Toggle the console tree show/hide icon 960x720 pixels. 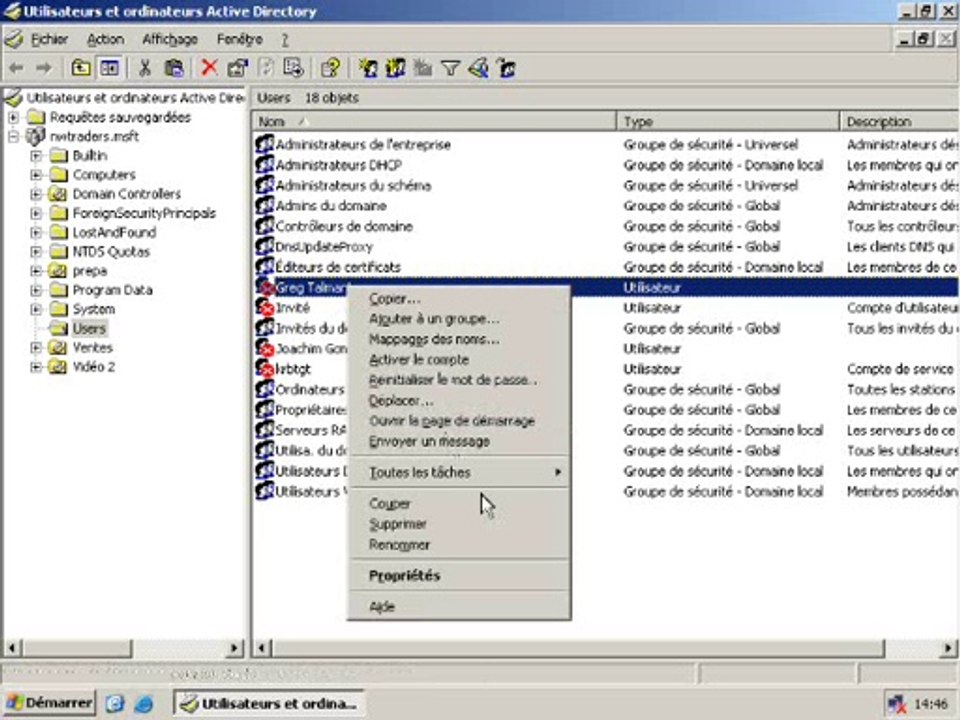tap(110, 68)
